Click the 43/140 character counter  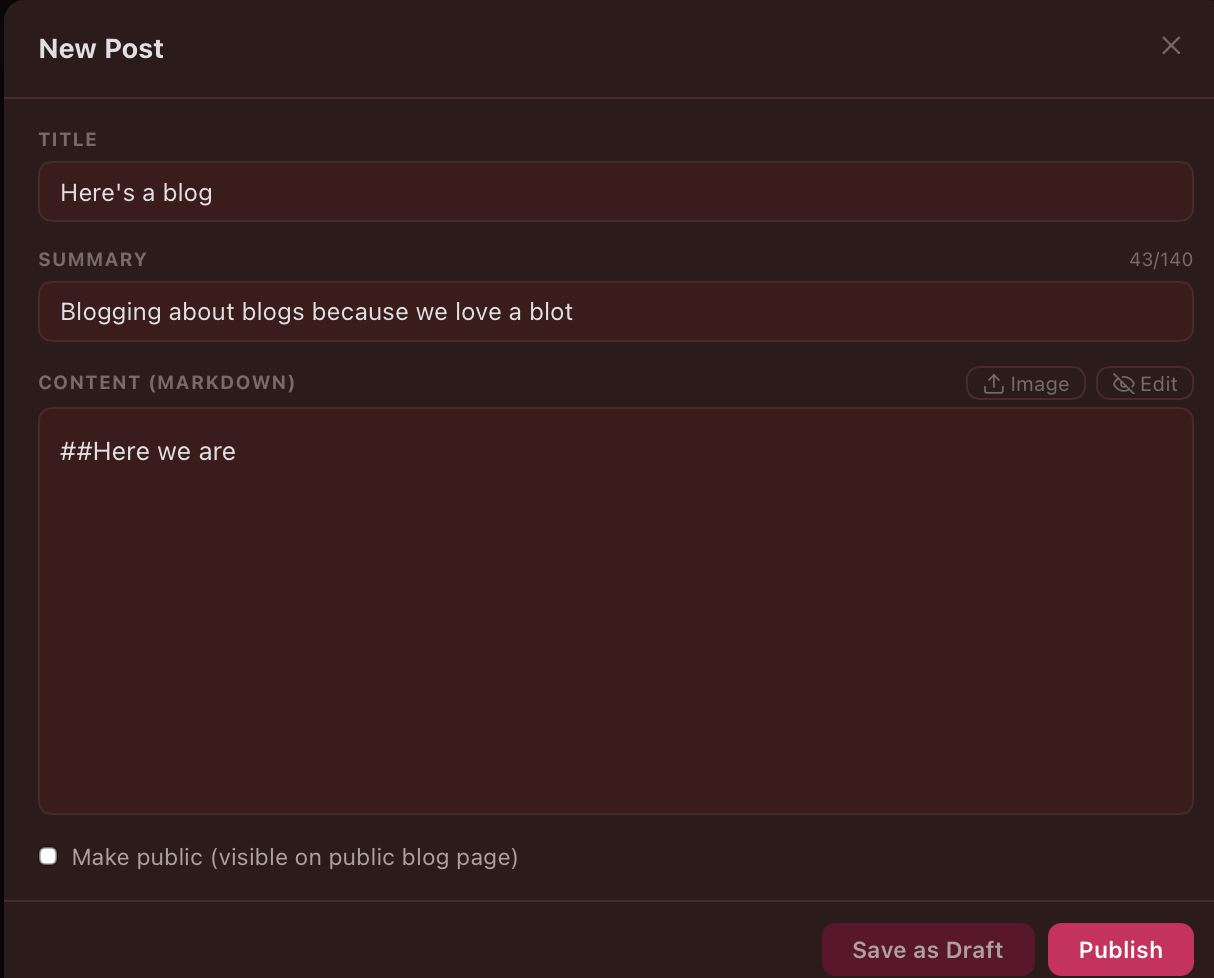point(1161,260)
